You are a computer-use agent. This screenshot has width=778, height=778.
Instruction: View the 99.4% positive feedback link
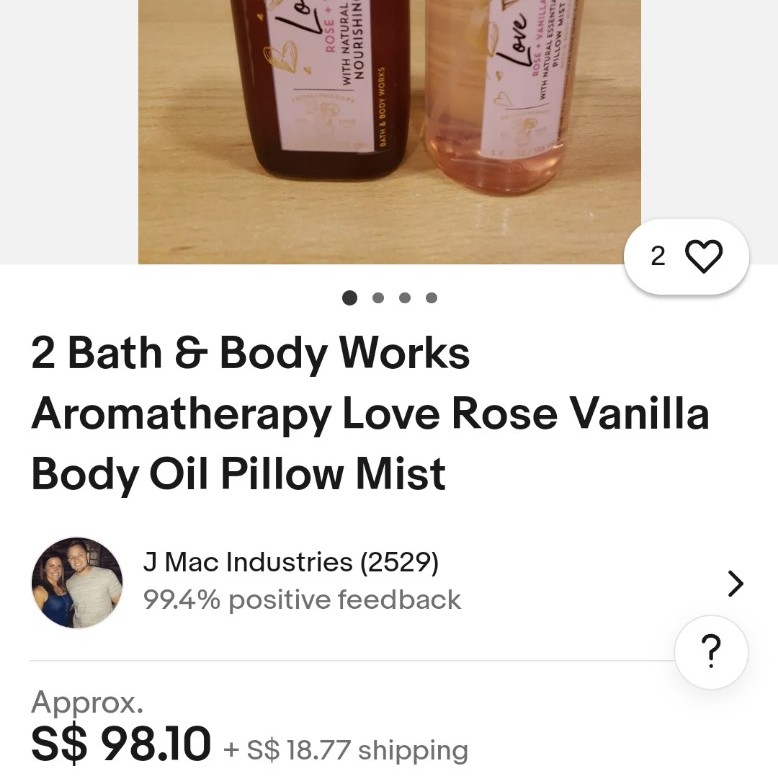pos(302,599)
